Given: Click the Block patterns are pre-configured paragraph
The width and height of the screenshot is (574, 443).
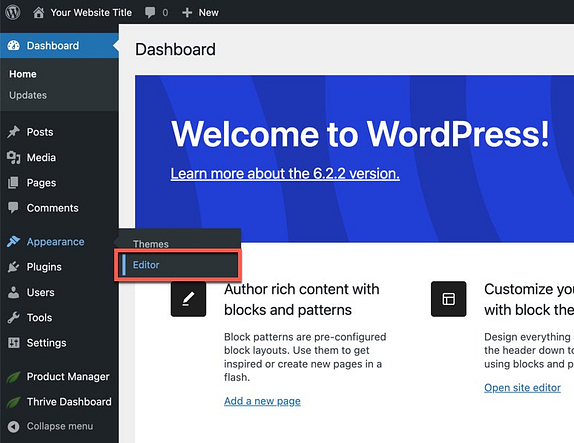Looking at the screenshot, I should 305,357.
